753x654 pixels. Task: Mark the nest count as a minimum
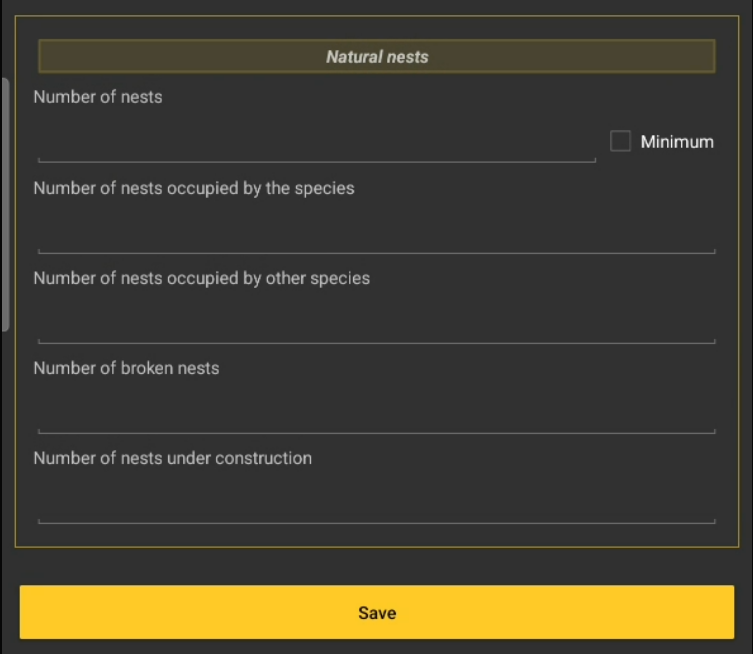(620, 141)
